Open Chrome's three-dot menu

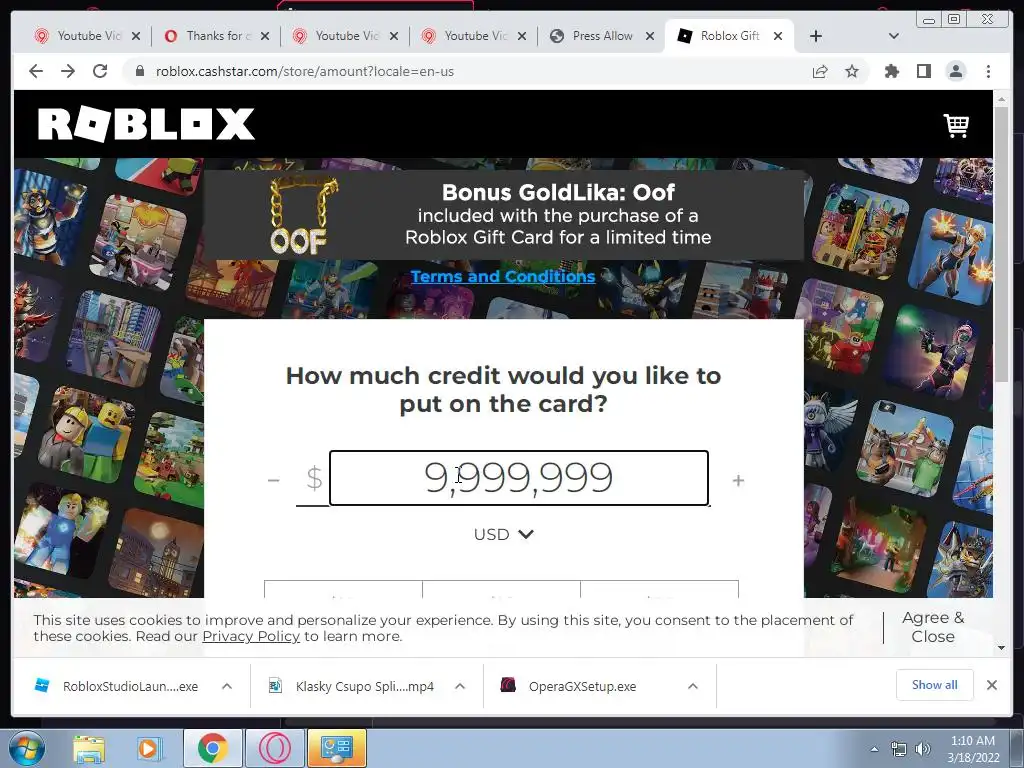988,71
